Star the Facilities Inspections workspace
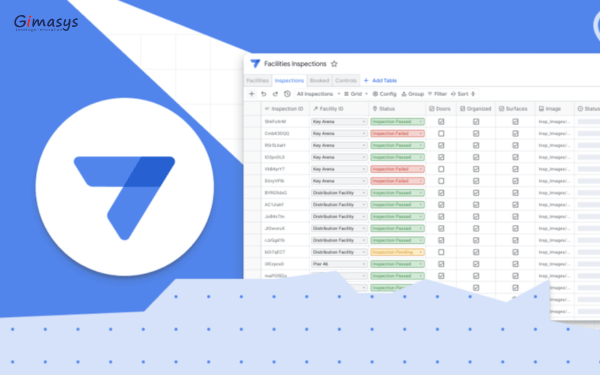600x375 pixels. coord(334,64)
